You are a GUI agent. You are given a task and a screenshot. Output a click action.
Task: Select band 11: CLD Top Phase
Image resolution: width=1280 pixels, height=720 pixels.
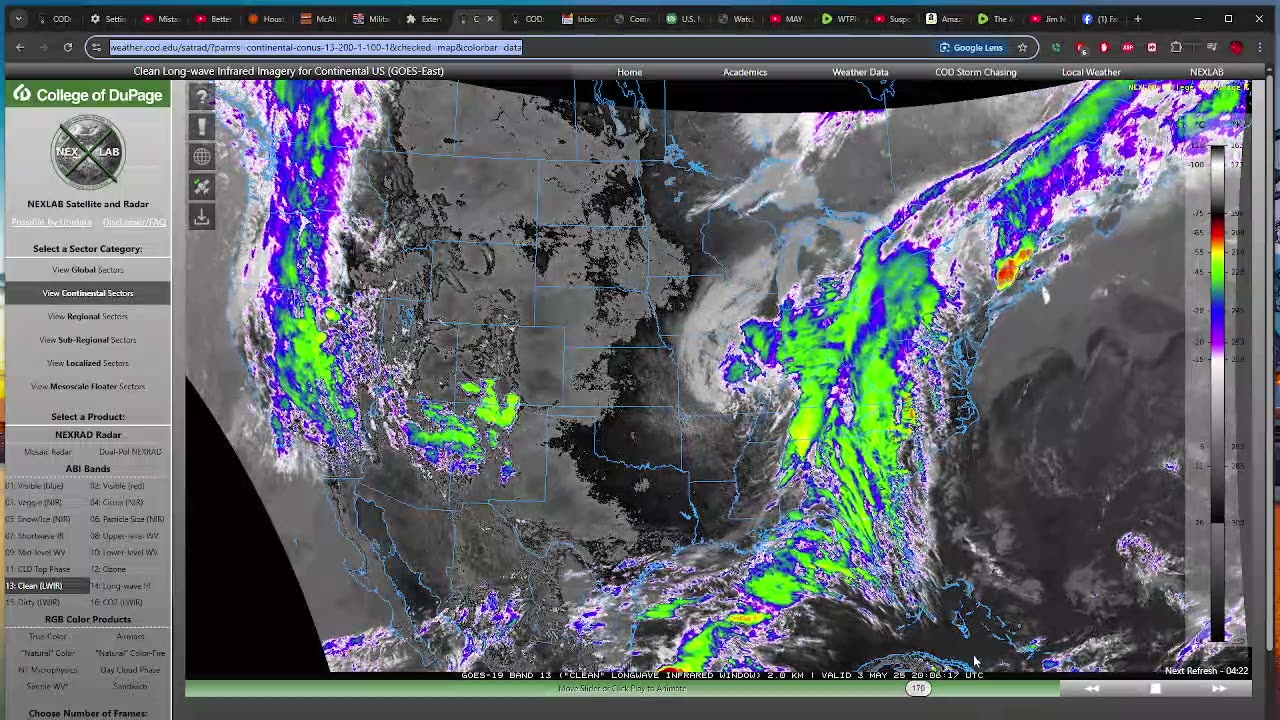[38, 569]
